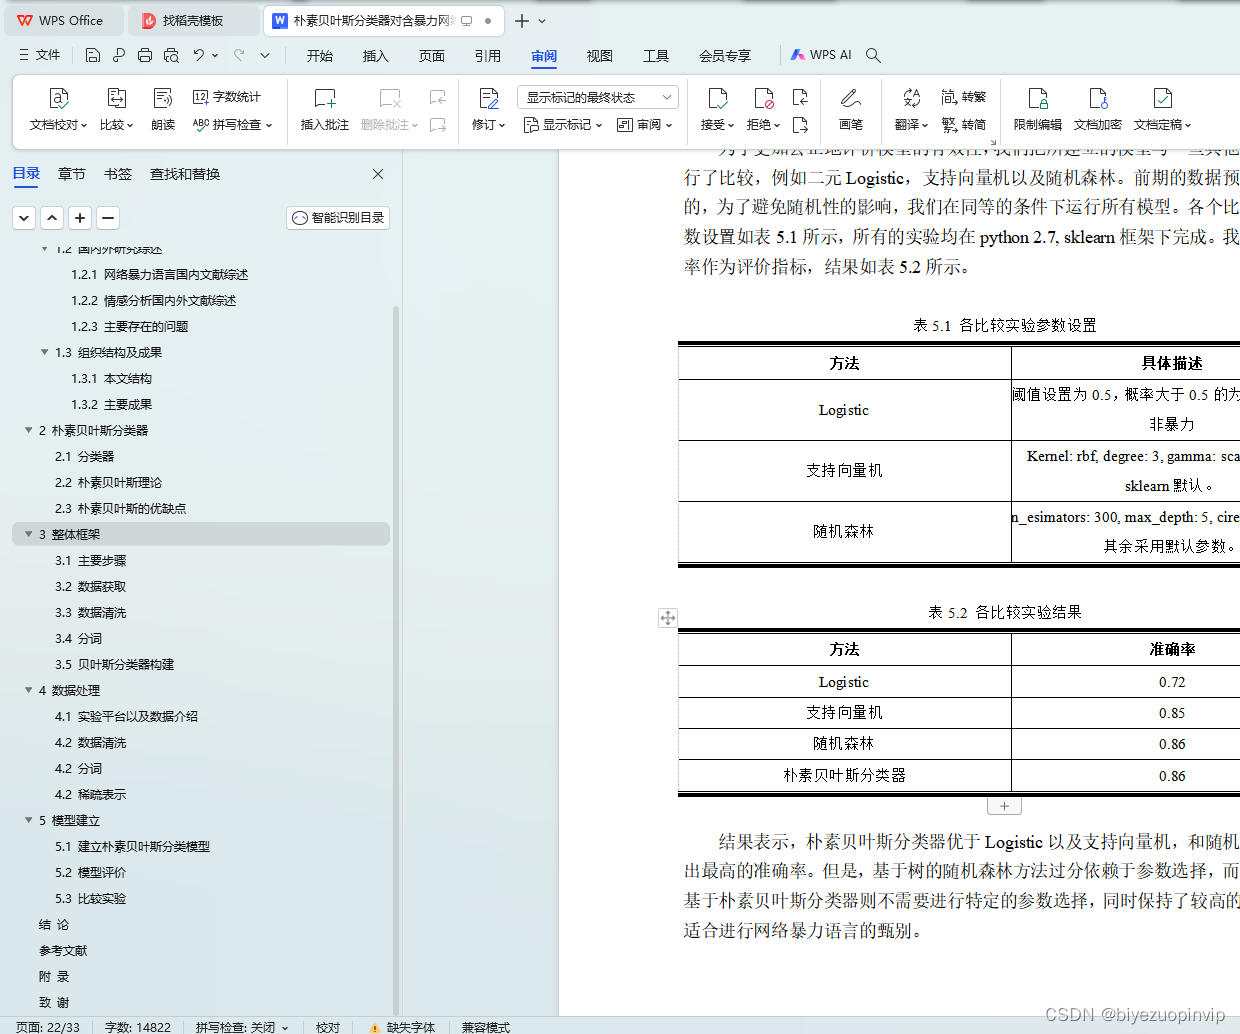Viewport: 1240px width, 1034px height.
Task: Open the 文档校对 proofing tool
Action: [x=57, y=110]
